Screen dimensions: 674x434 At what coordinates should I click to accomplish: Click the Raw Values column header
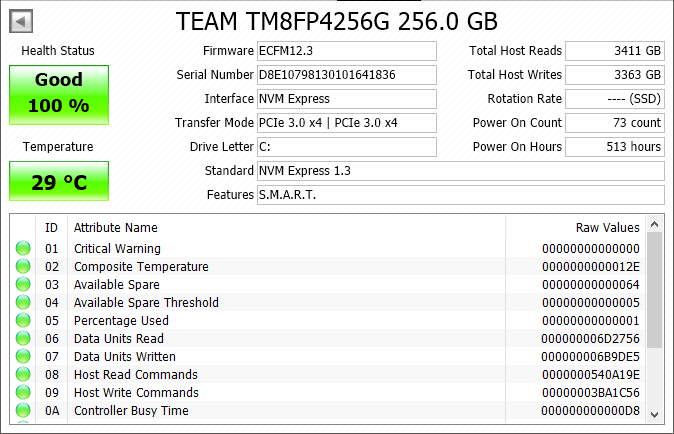[x=576, y=228]
